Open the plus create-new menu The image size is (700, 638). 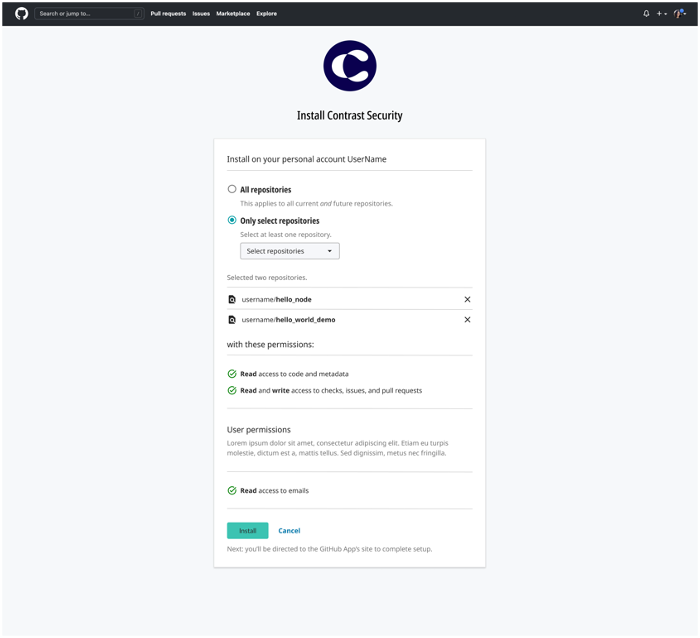click(x=662, y=13)
